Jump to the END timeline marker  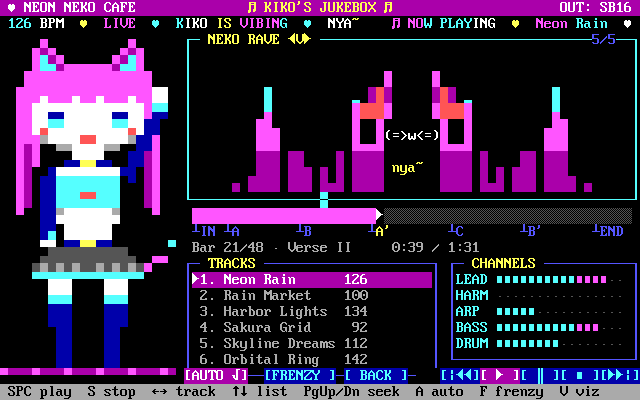click(x=608, y=231)
